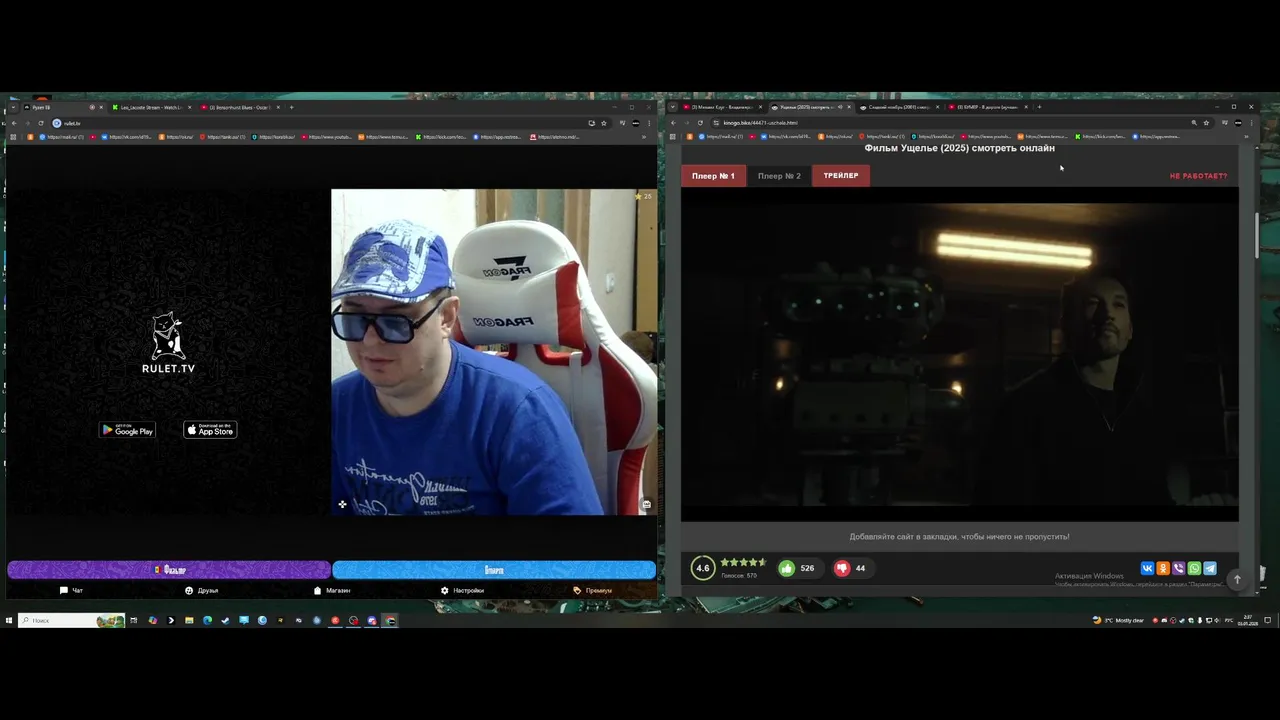Share via the VK icon
Image resolution: width=1280 pixels, height=720 pixels.
pyautogui.click(x=1147, y=568)
